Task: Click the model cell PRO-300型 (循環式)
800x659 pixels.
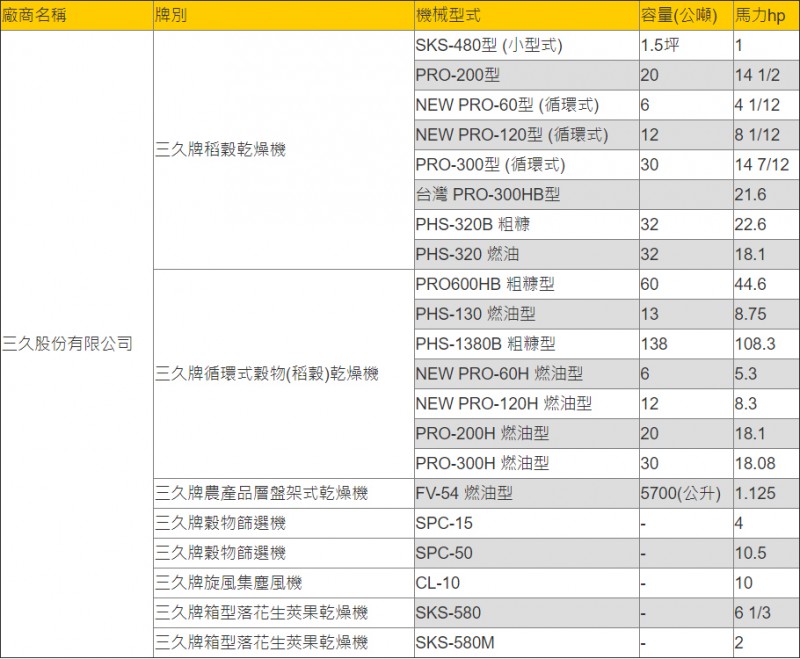Action: click(x=527, y=165)
